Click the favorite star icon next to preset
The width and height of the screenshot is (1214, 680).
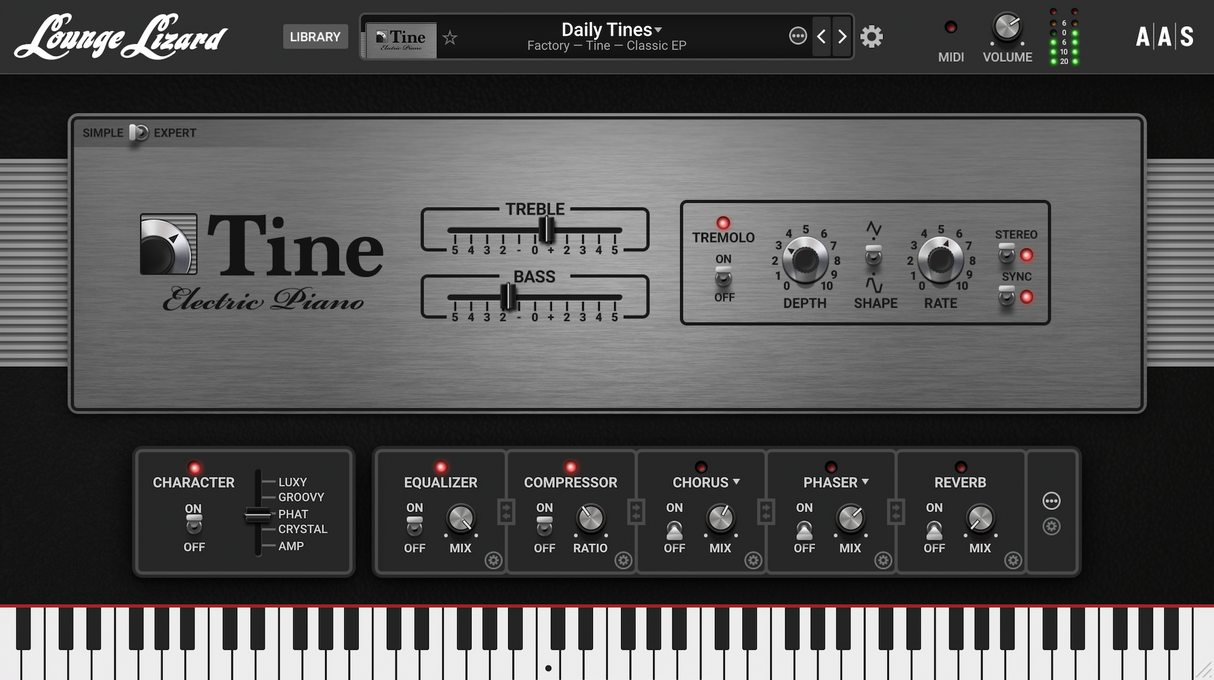[450, 38]
